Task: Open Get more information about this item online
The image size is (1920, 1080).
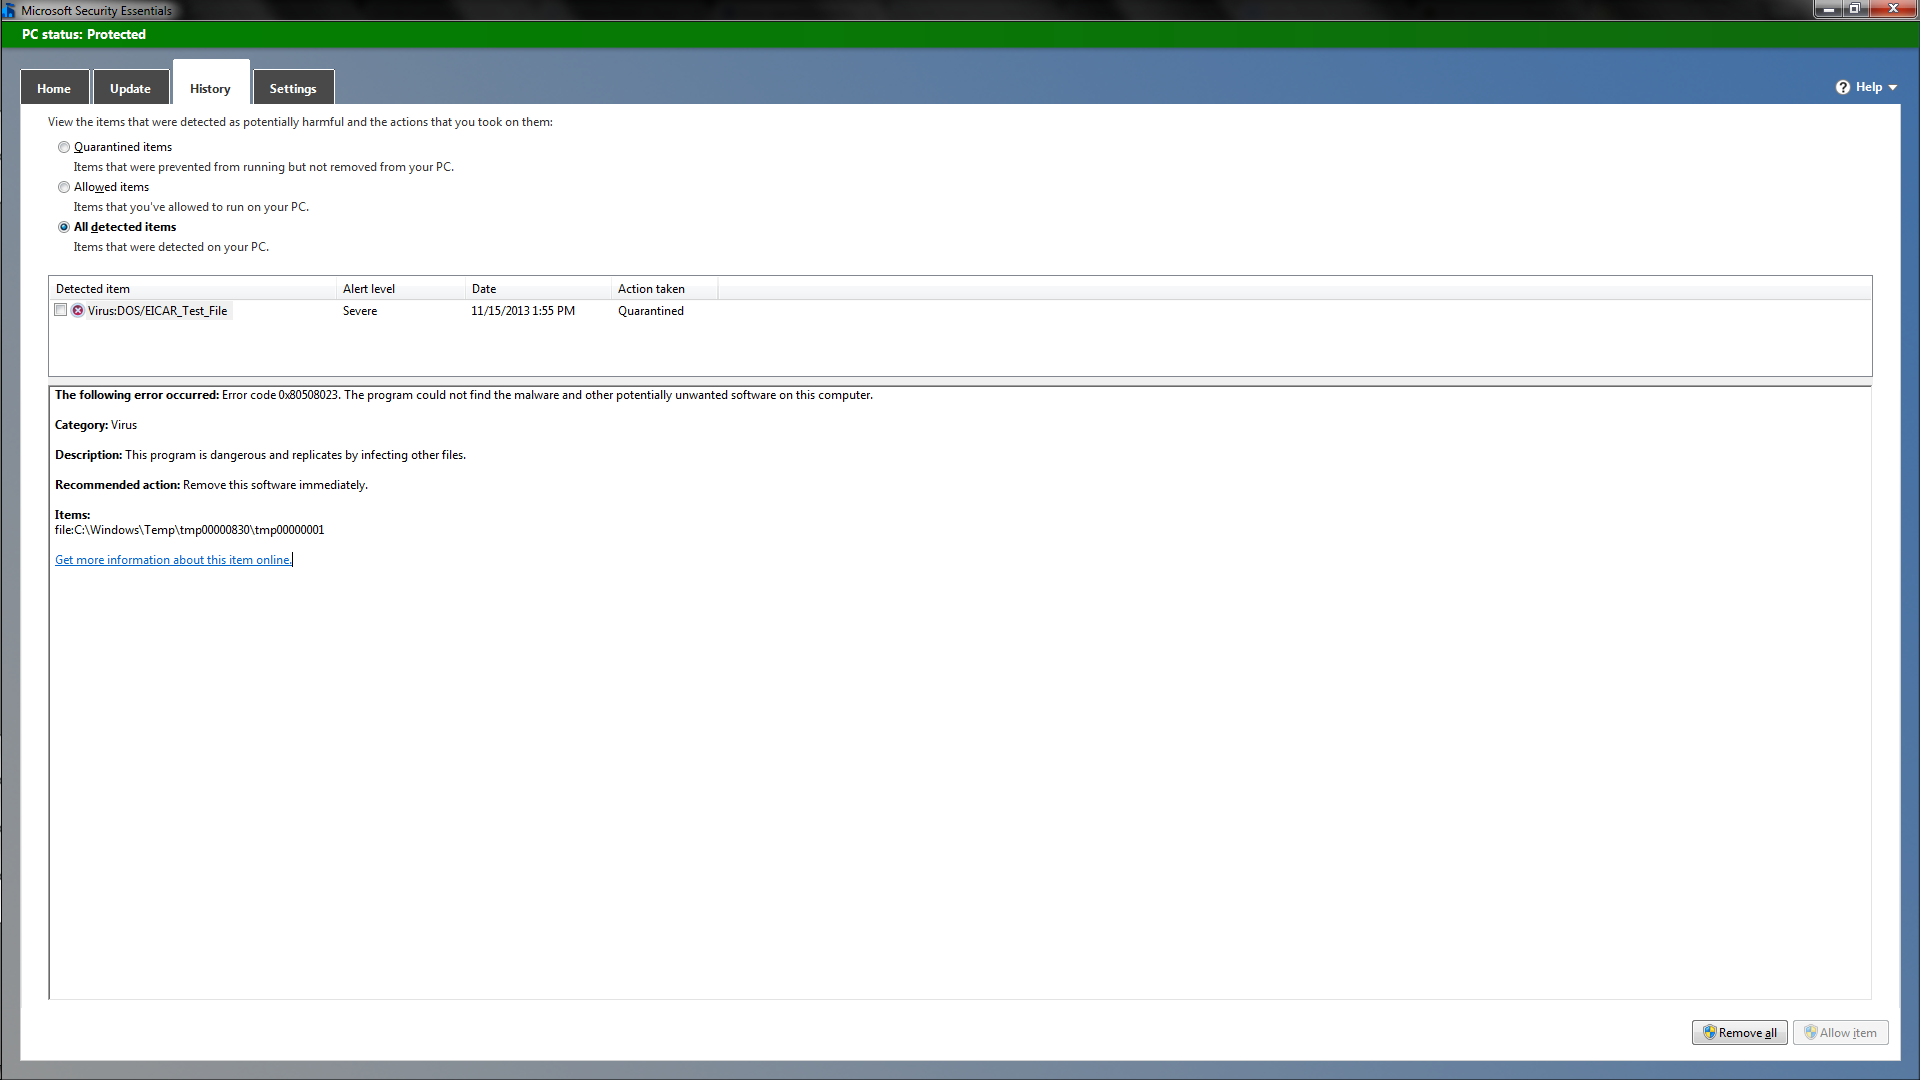Action: tap(173, 560)
